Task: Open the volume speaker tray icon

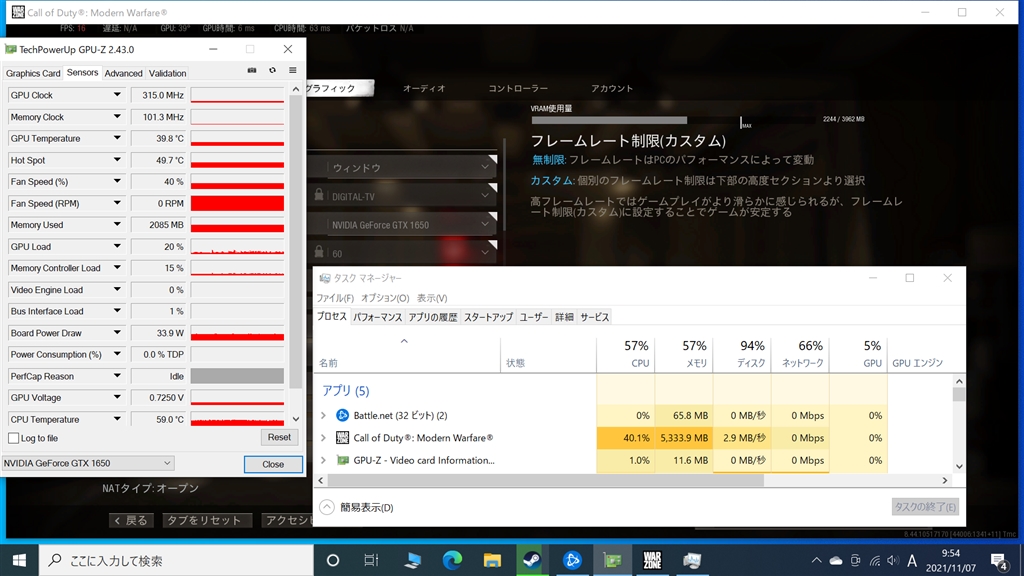Action: coord(893,560)
